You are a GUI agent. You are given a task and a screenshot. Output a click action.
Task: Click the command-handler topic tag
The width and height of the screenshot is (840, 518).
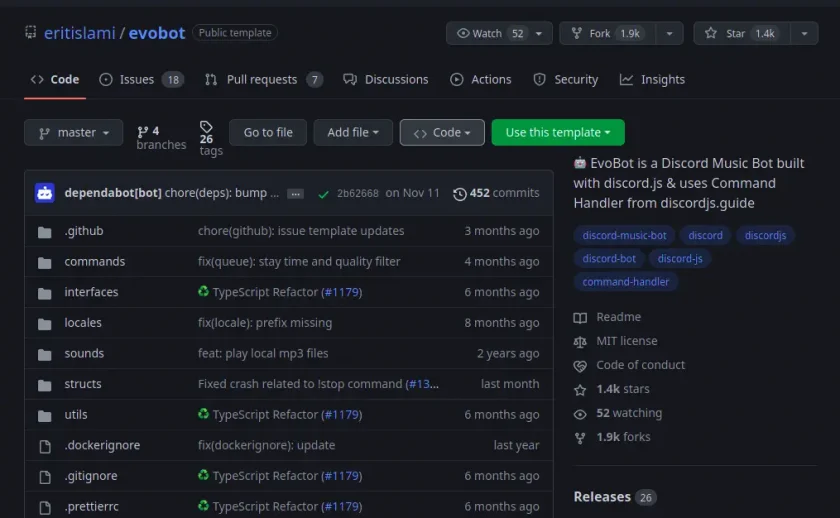[x=625, y=282]
